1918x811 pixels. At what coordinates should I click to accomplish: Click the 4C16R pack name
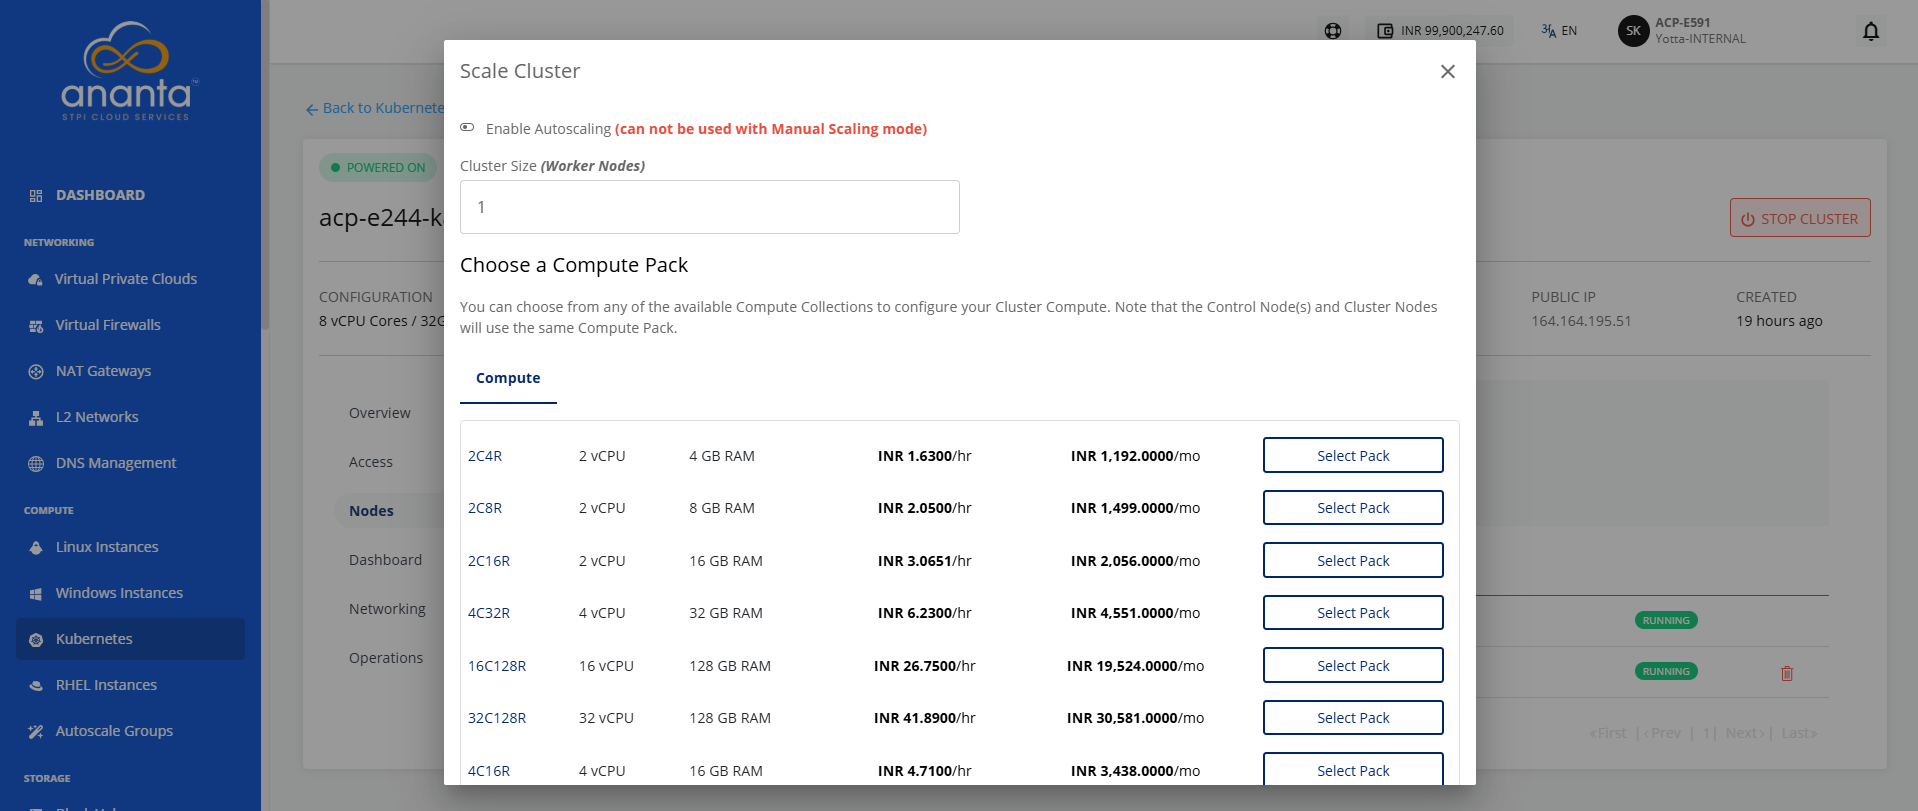pyautogui.click(x=489, y=771)
